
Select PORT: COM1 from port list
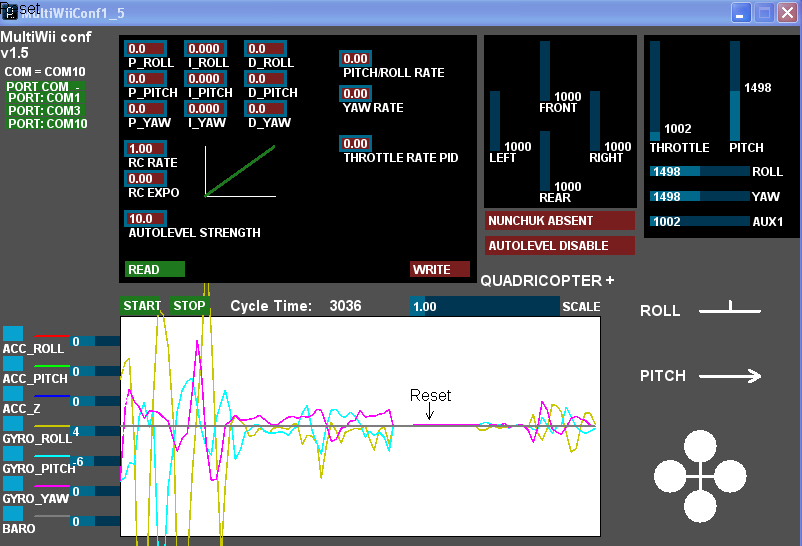tap(45, 98)
